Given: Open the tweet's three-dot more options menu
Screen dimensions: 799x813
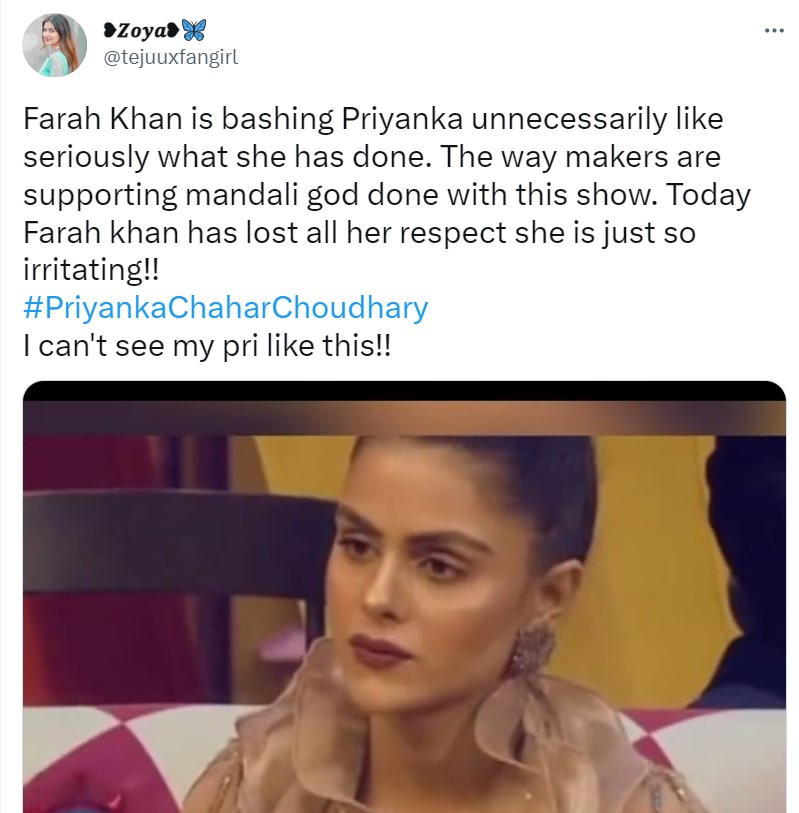Looking at the screenshot, I should tap(774, 30).
